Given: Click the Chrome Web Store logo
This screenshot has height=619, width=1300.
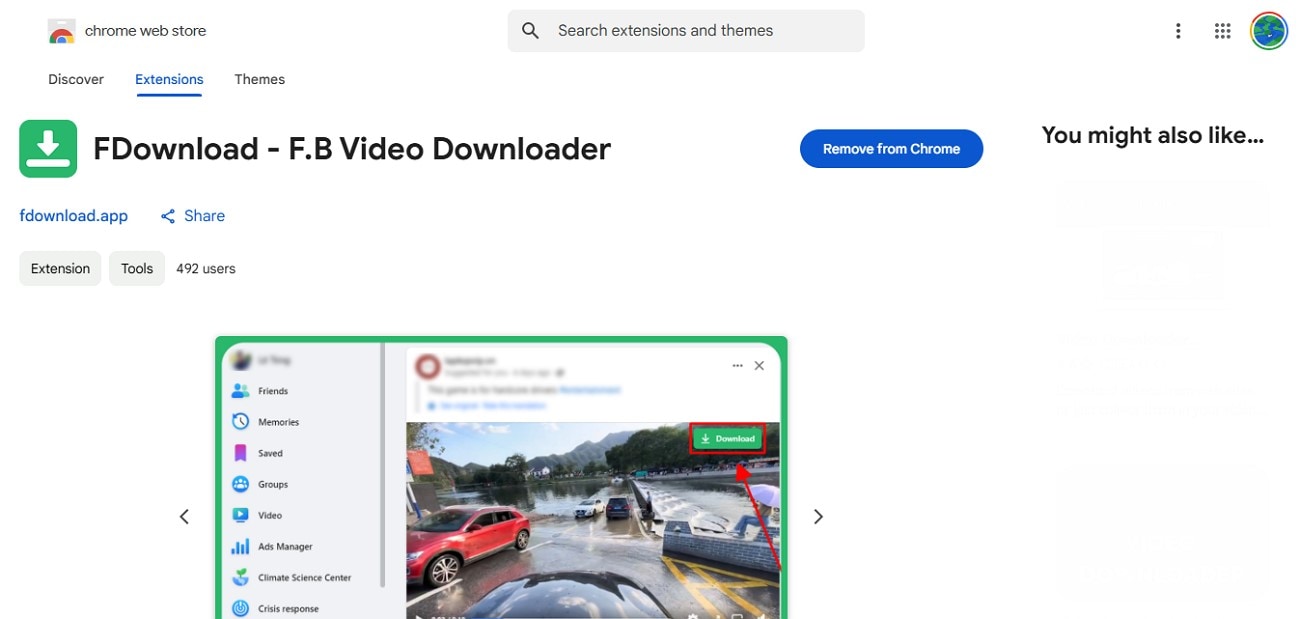Looking at the screenshot, I should click(62, 31).
